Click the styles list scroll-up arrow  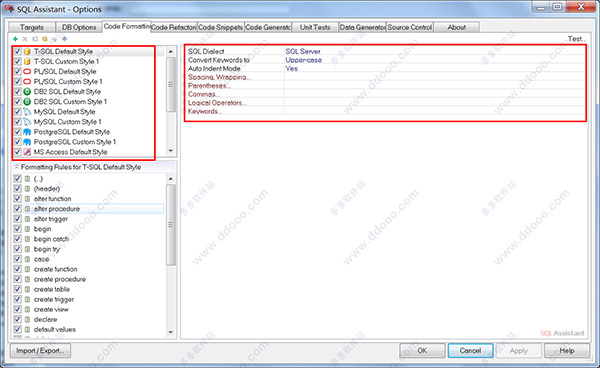tap(171, 51)
